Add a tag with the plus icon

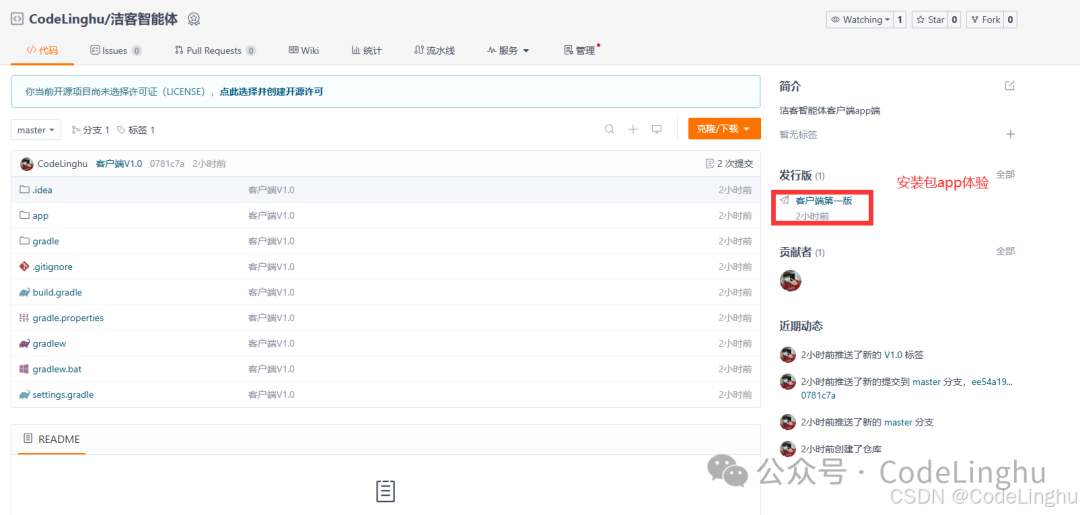1010,134
